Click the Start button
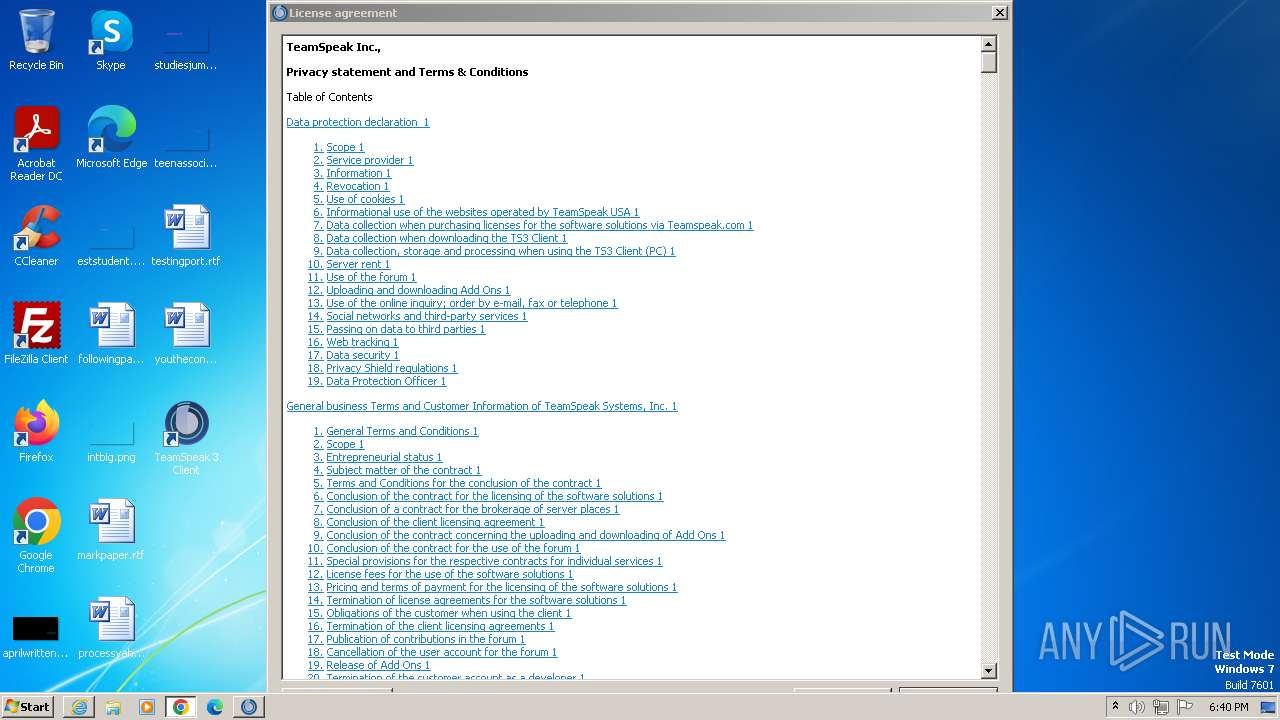The height and width of the screenshot is (720, 1280). tap(28, 707)
